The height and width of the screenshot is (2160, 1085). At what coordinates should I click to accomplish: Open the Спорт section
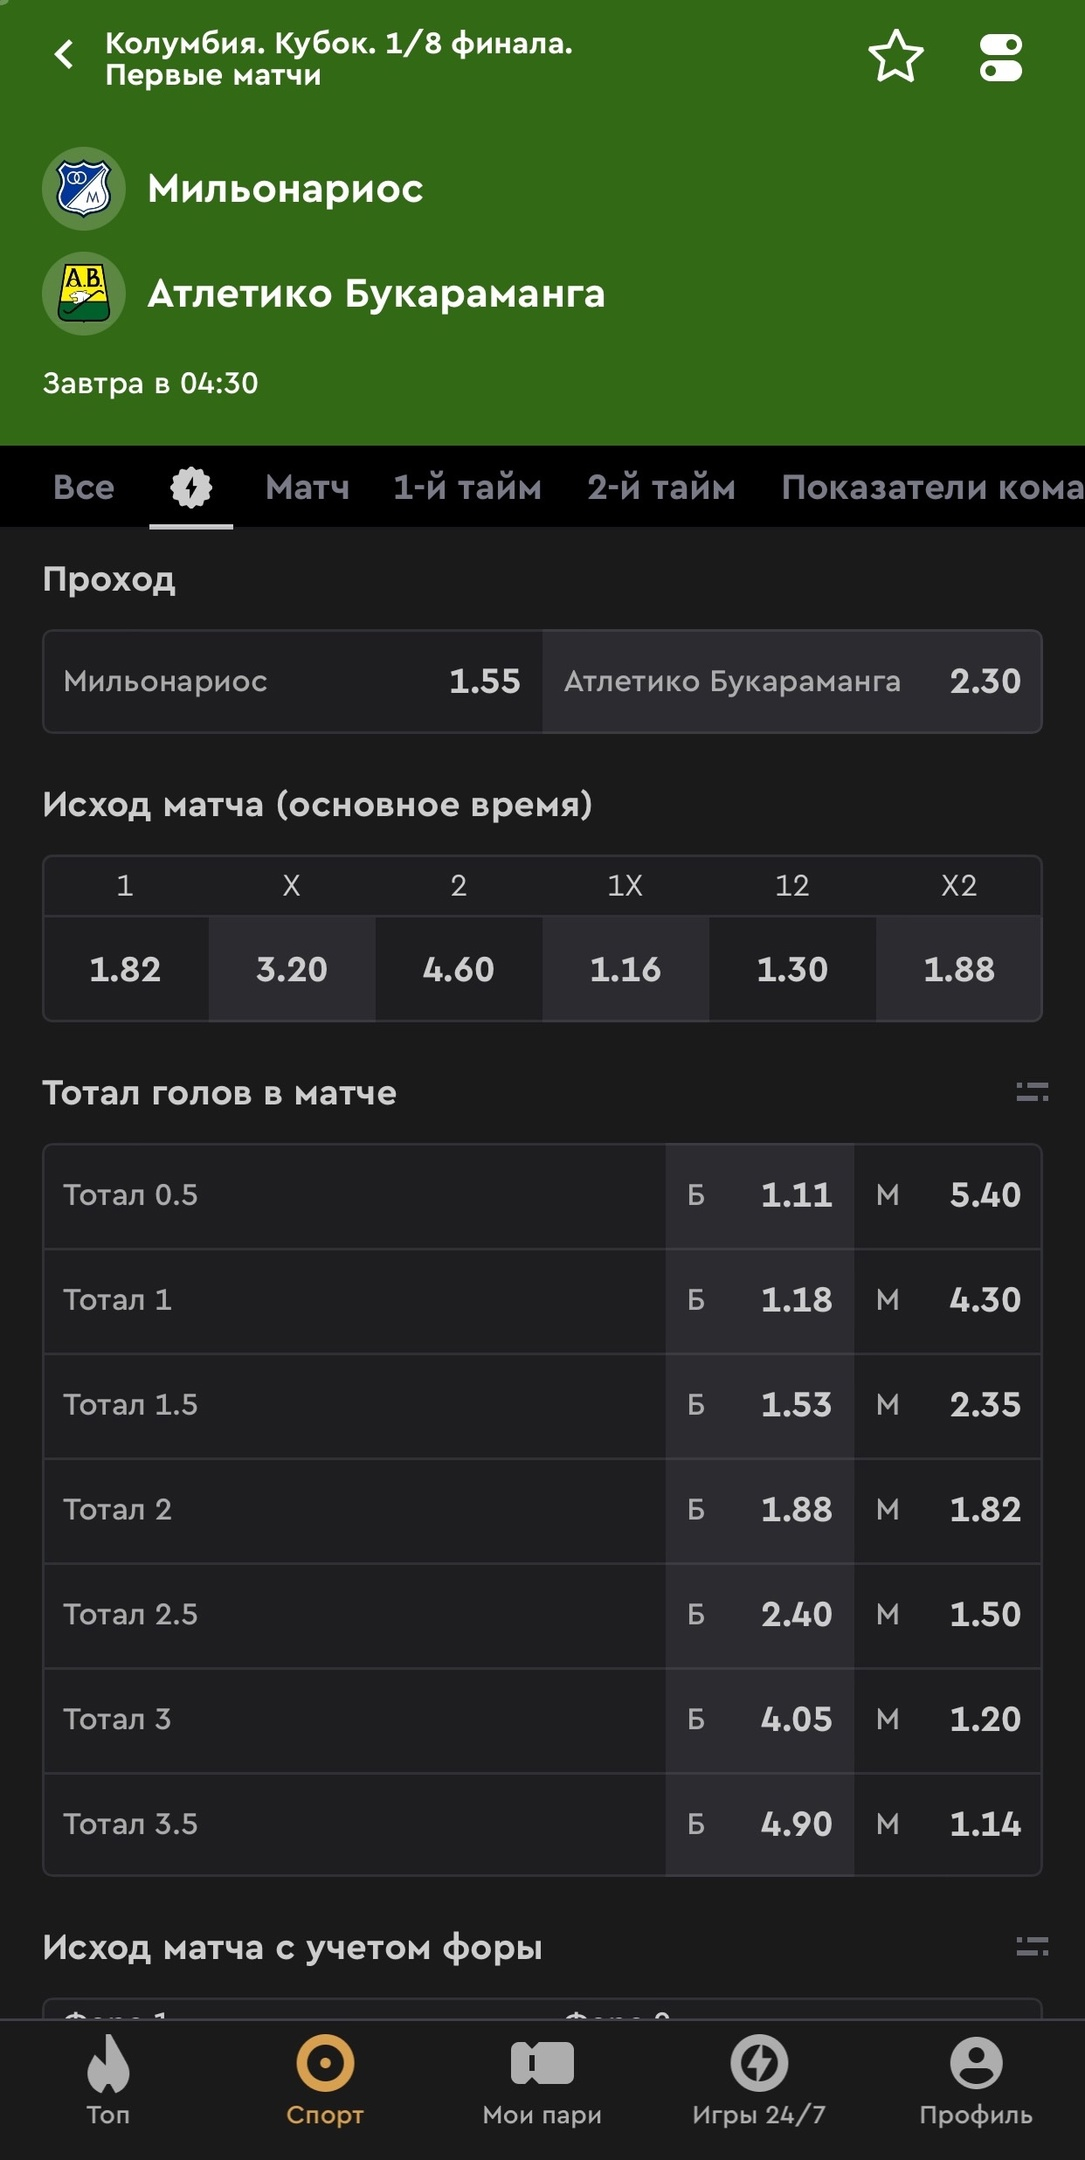point(325,2080)
